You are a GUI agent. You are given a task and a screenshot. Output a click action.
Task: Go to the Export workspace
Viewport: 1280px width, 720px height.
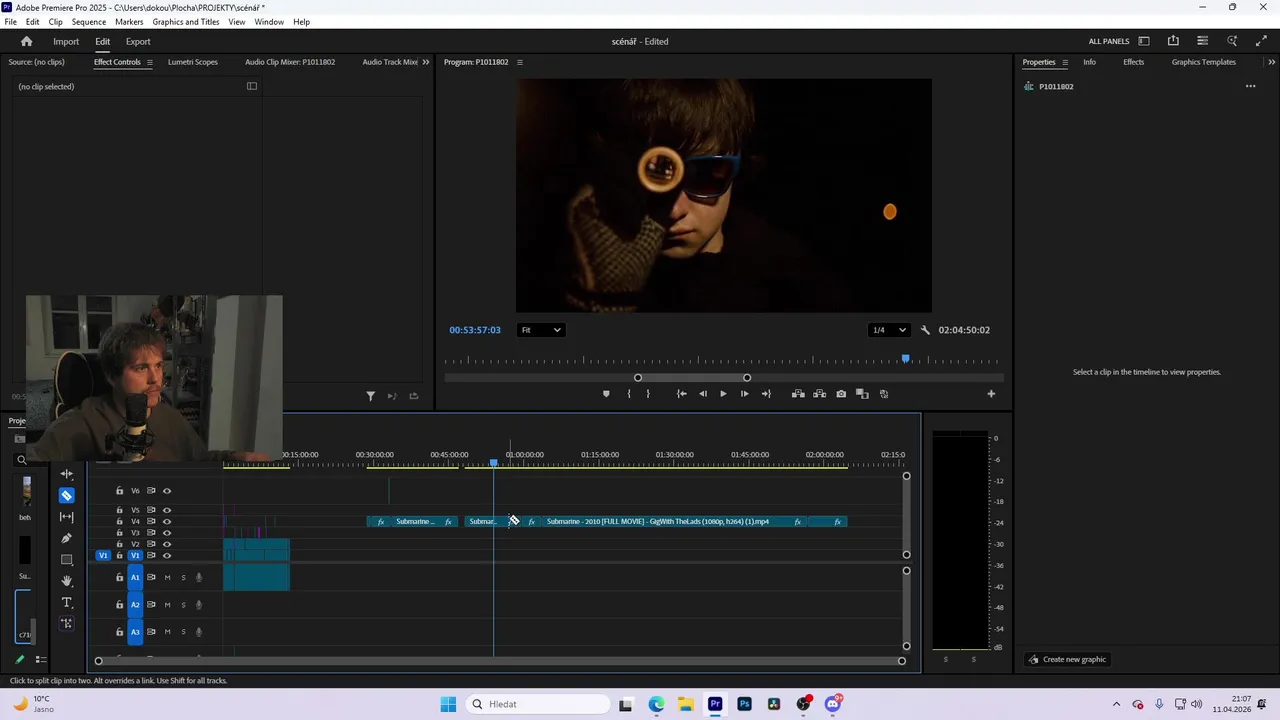pyautogui.click(x=138, y=41)
